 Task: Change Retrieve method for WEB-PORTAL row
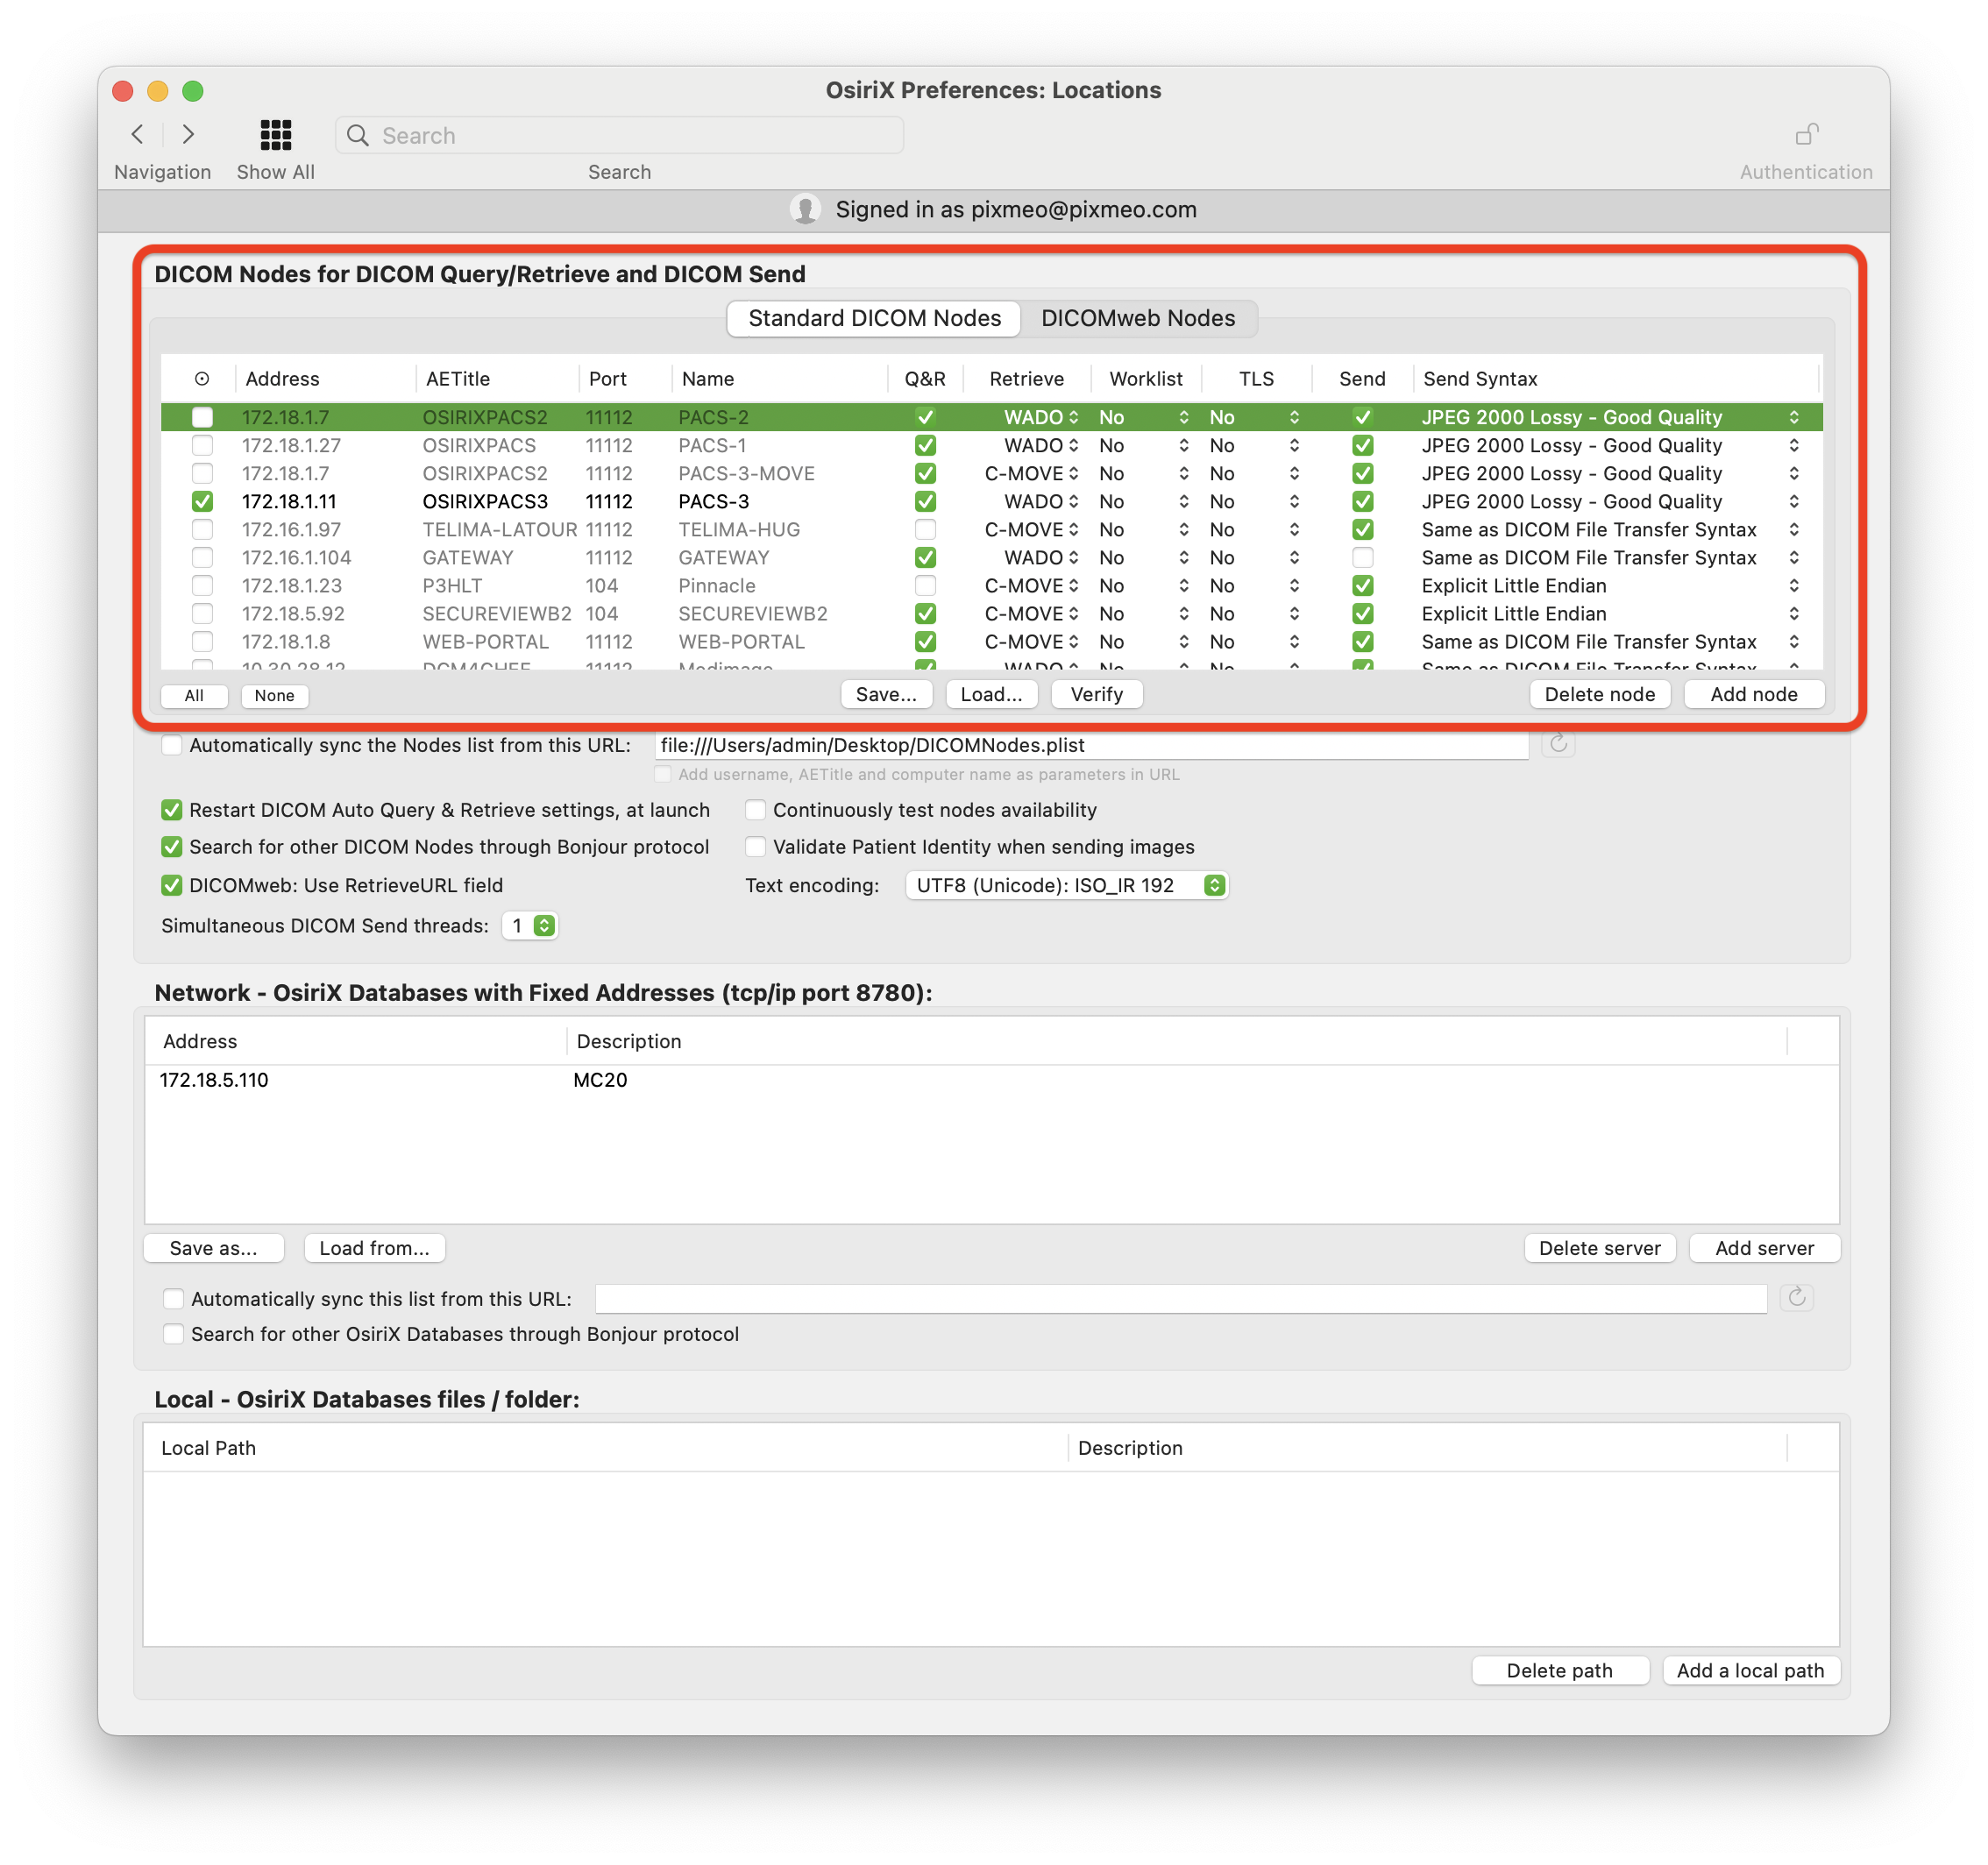click(1030, 642)
